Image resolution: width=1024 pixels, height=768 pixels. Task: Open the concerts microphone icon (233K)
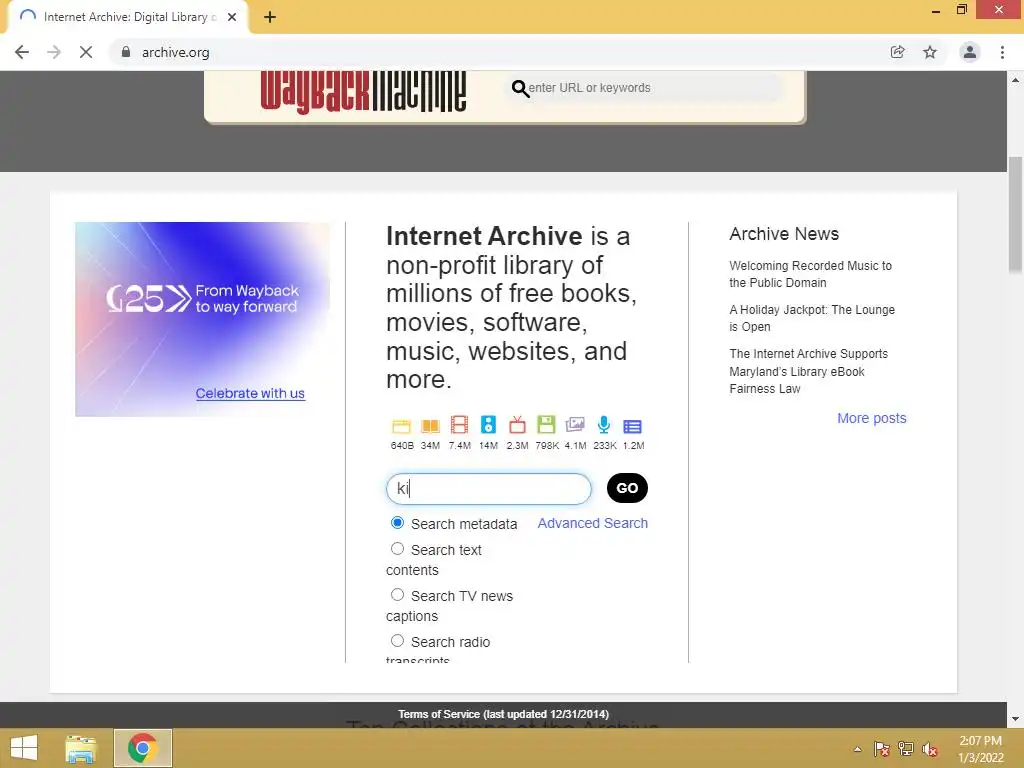(604, 425)
